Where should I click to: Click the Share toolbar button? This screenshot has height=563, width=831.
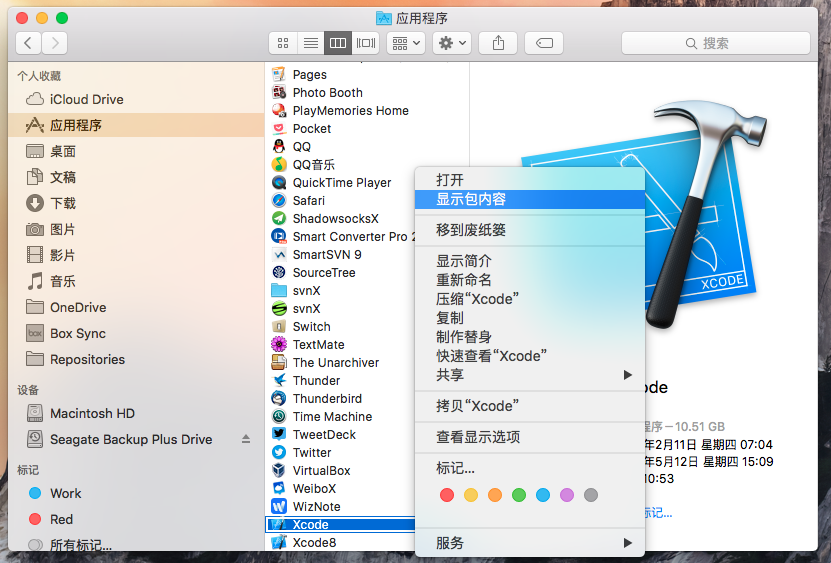(498, 43)
